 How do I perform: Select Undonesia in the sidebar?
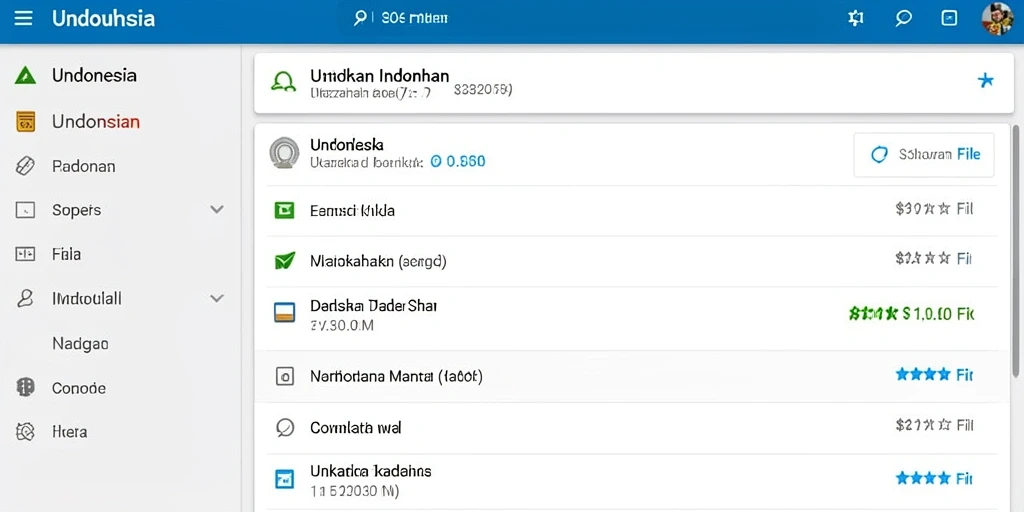[x=95, y=75]
